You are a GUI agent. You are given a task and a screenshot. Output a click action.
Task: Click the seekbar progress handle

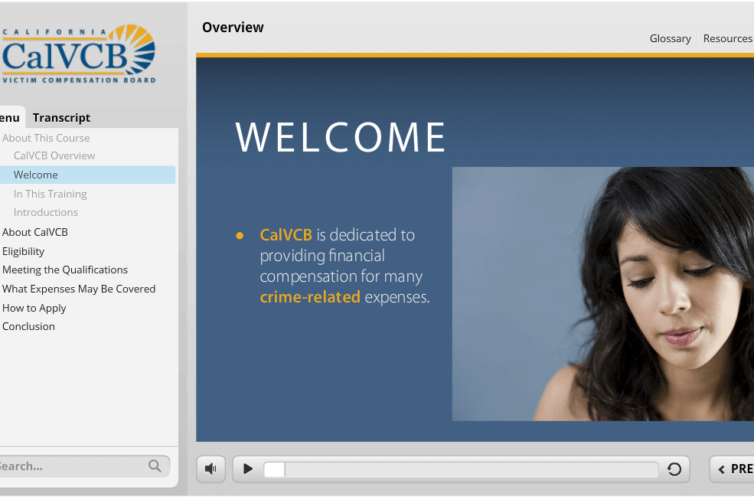[x=274, y=470]
